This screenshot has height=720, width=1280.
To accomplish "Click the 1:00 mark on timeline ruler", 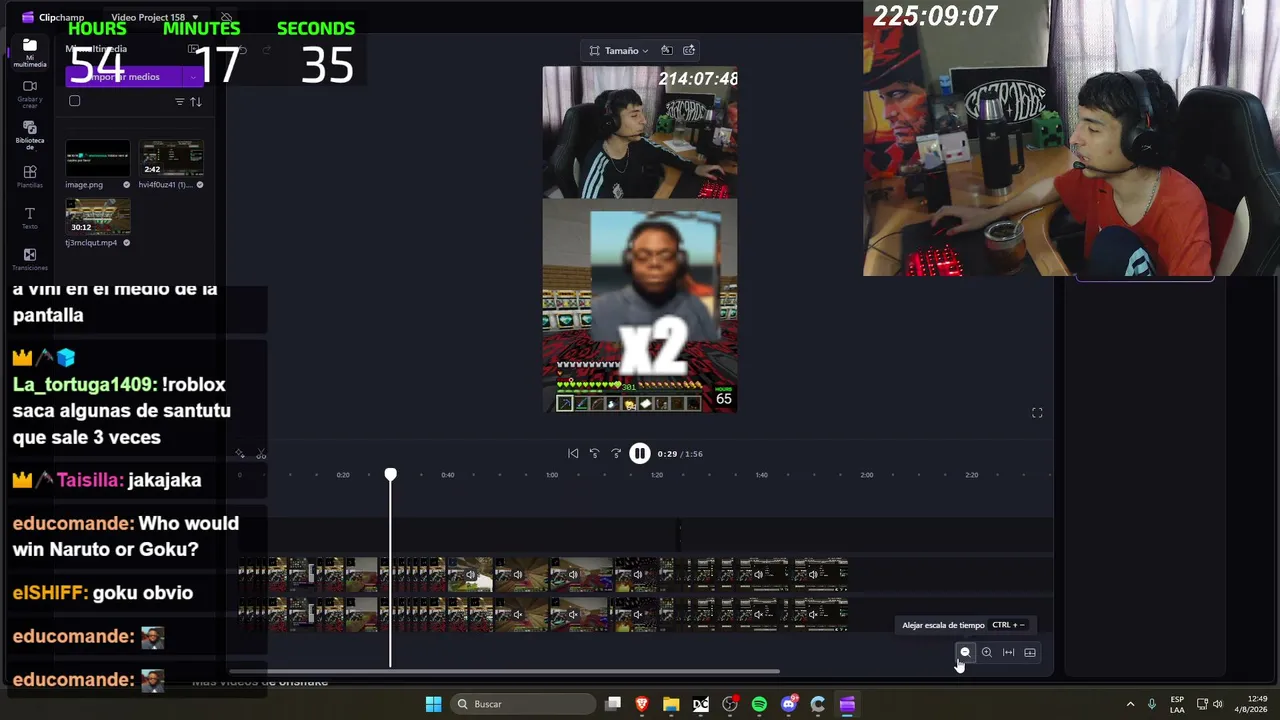I will tap(552, 475).
